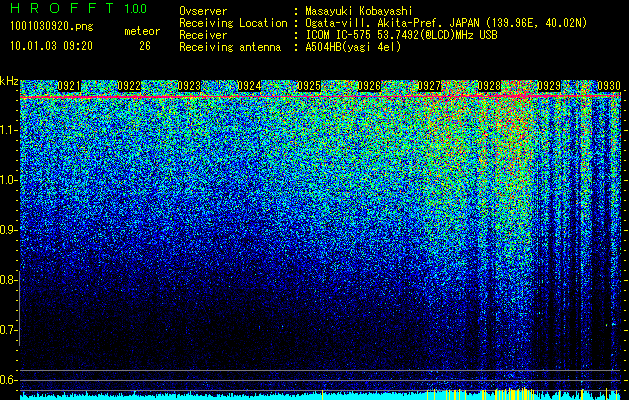
Task: Select the version number 1.0.0
Action: [136, 9]
